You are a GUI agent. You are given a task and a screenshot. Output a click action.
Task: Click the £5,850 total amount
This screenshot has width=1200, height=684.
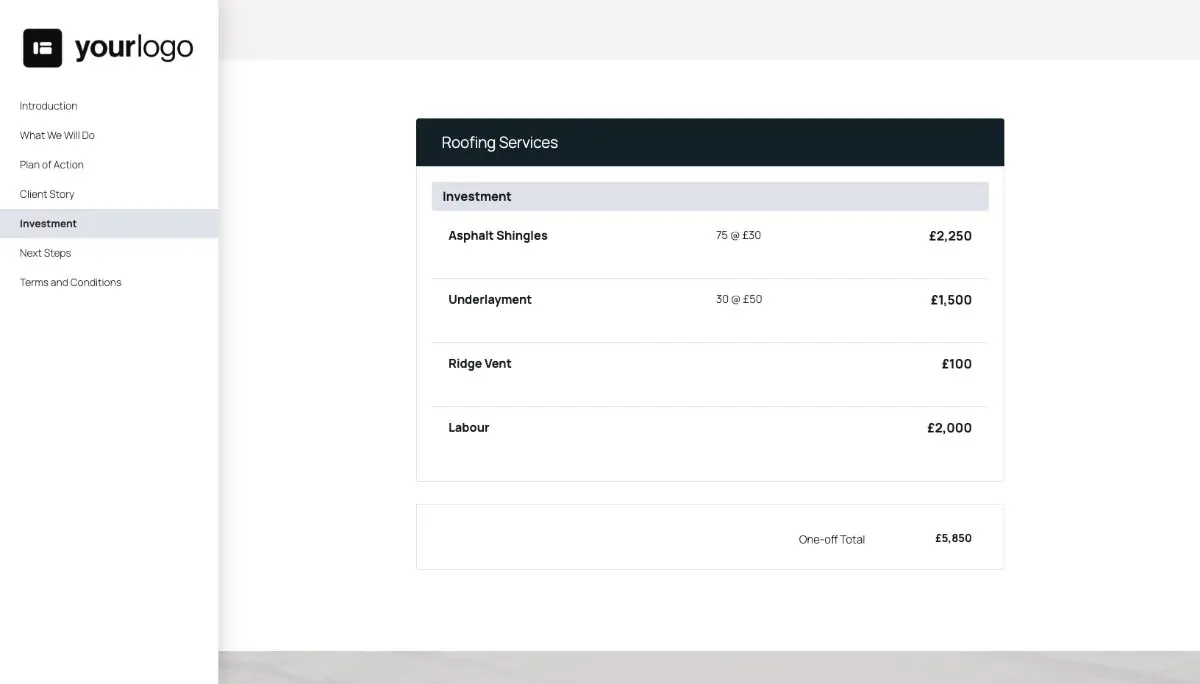(x=953, y=538)
